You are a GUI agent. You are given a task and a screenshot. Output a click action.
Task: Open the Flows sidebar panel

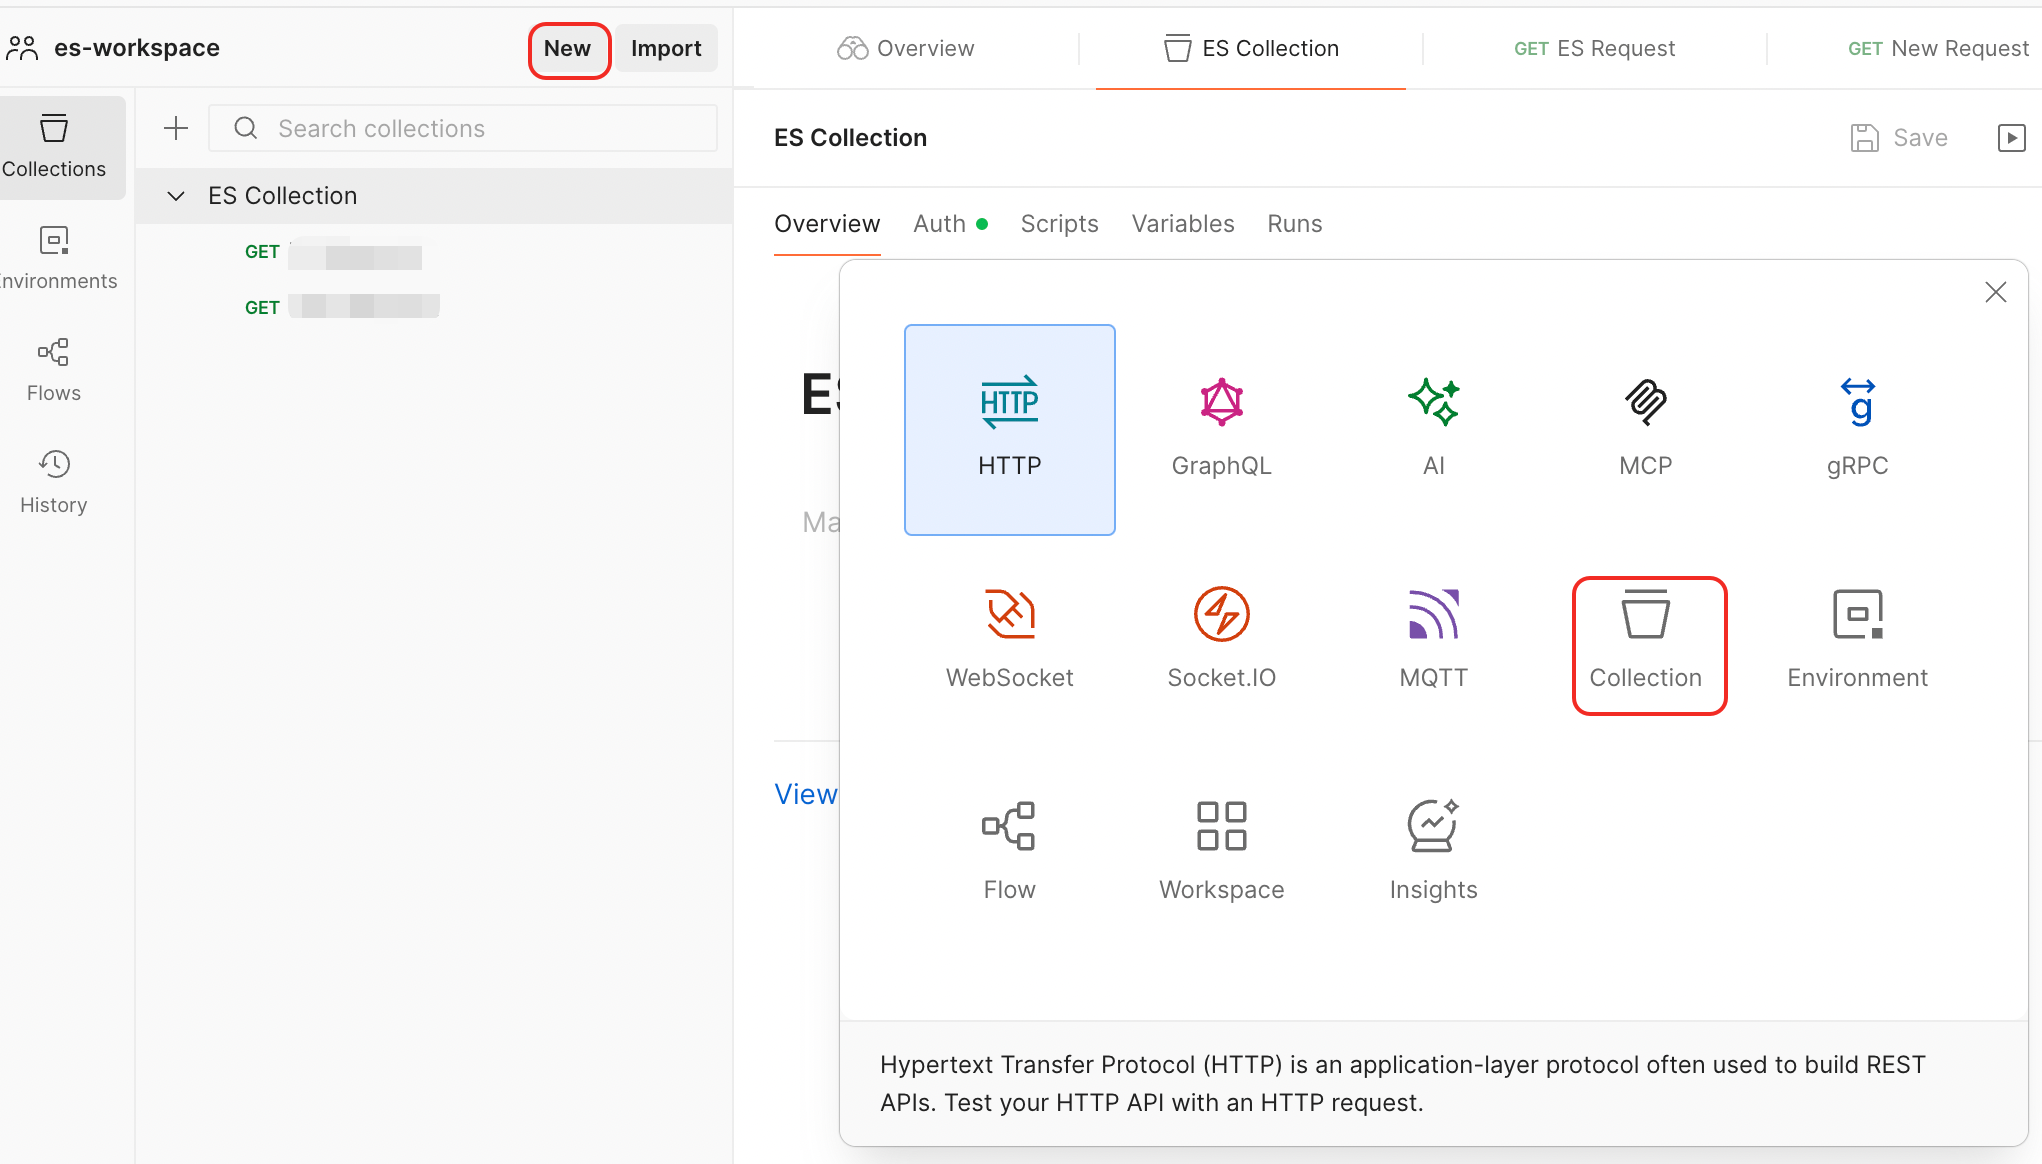click(x=54, y=371)
